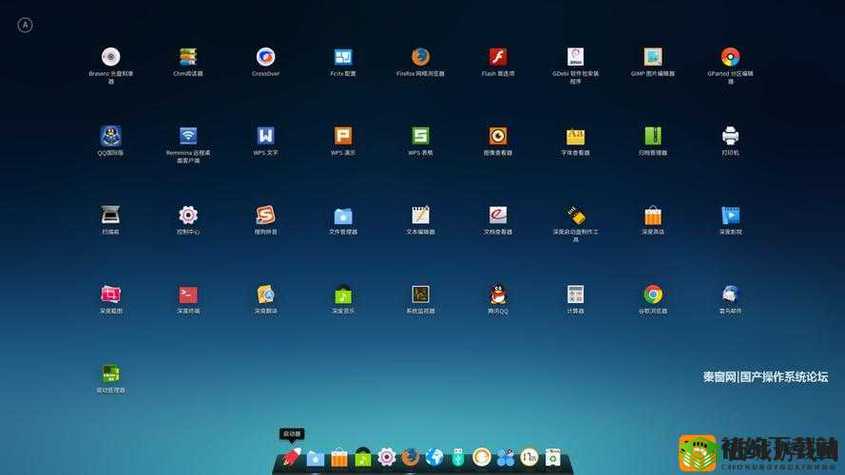Launch Deepin Music from the grid
Image resolution: width=845 pixels, height=475 pixels.
coord(343,294)
